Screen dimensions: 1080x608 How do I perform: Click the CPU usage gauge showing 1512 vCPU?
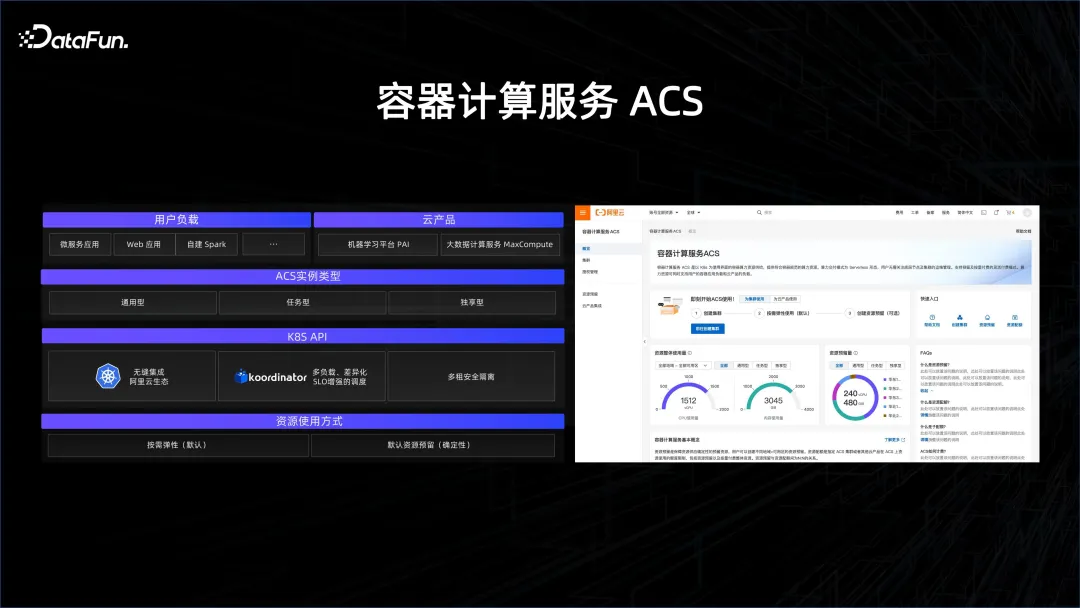pyautogui.click(x=689, y=400)
